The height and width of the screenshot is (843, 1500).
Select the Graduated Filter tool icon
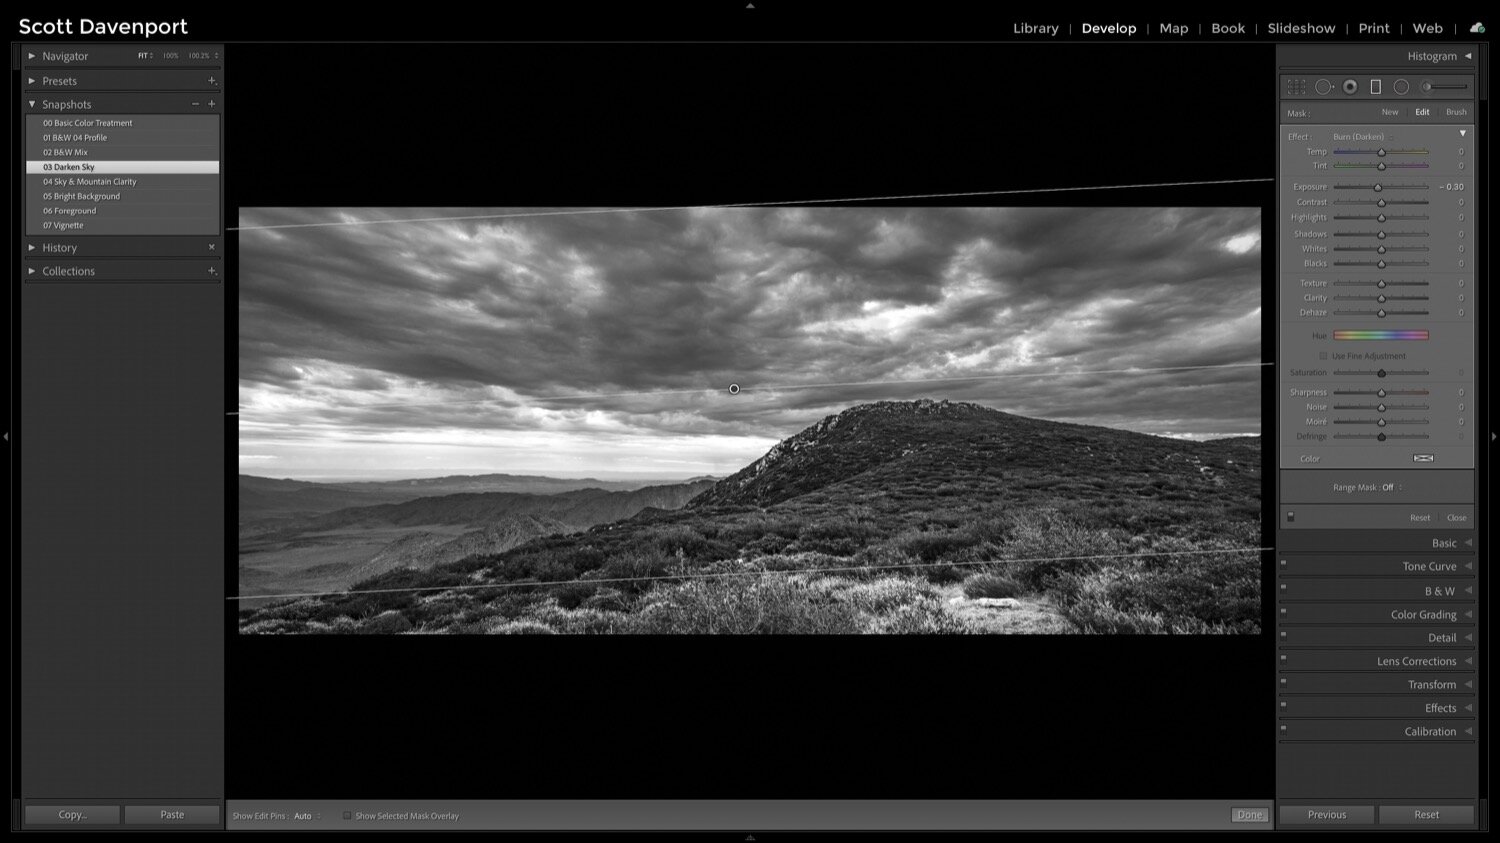(1375, 87)
